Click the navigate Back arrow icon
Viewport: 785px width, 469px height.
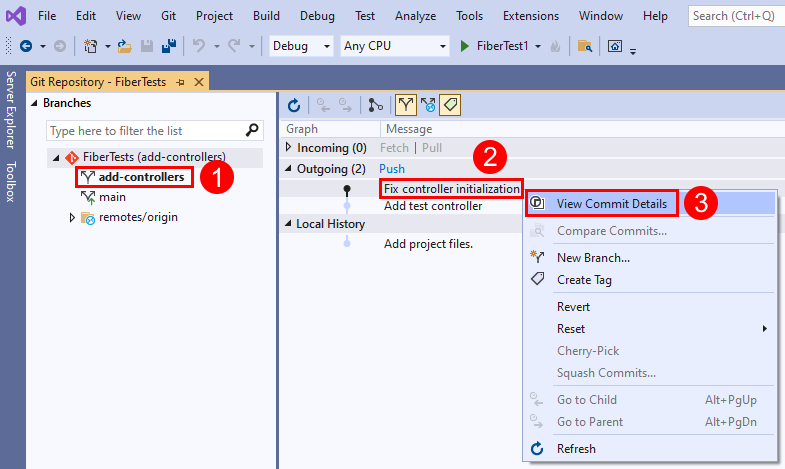point(25,46)
